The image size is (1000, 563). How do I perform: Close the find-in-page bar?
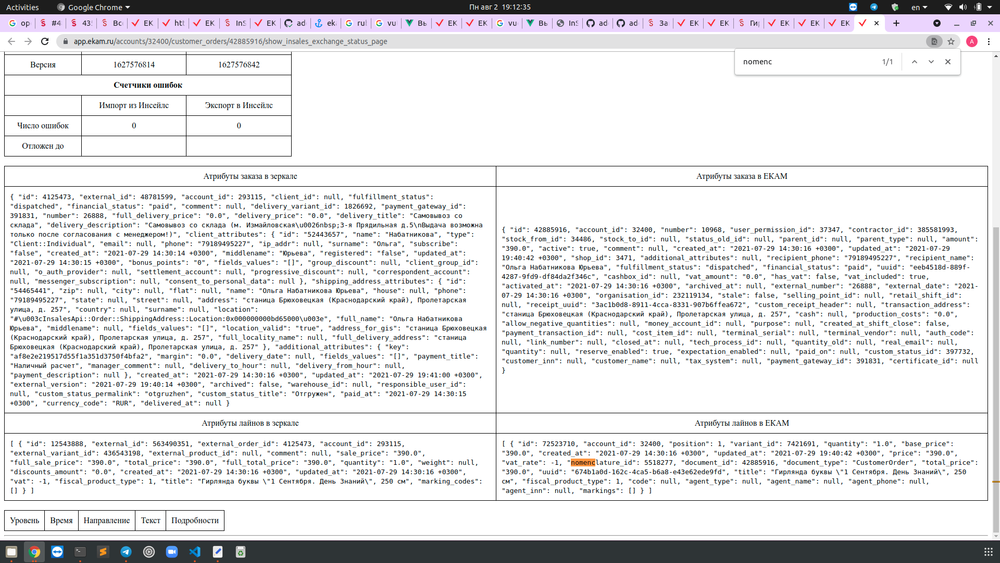(949, 62)
